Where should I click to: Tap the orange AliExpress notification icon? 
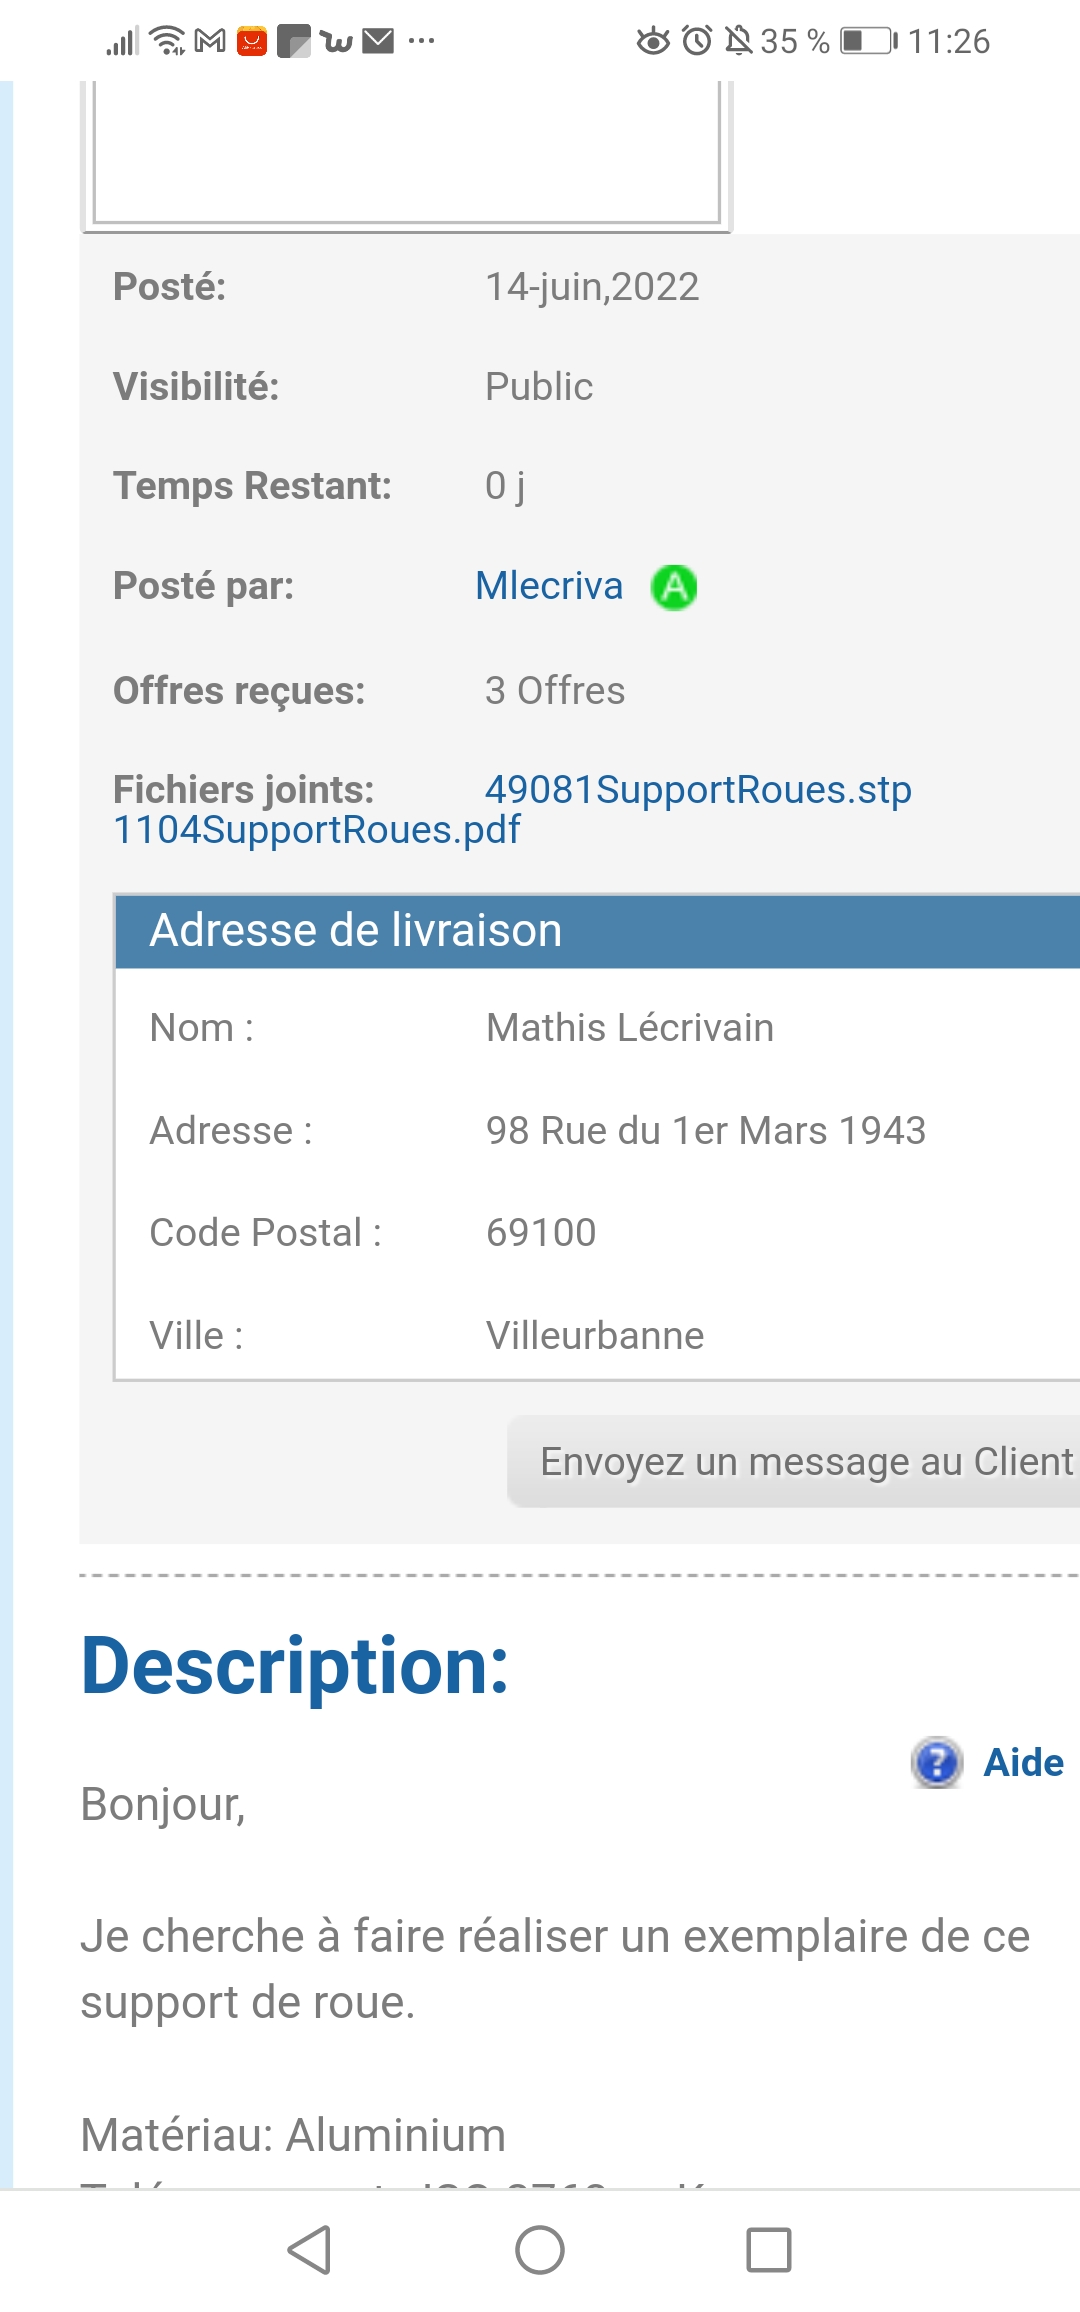(252, 41)
